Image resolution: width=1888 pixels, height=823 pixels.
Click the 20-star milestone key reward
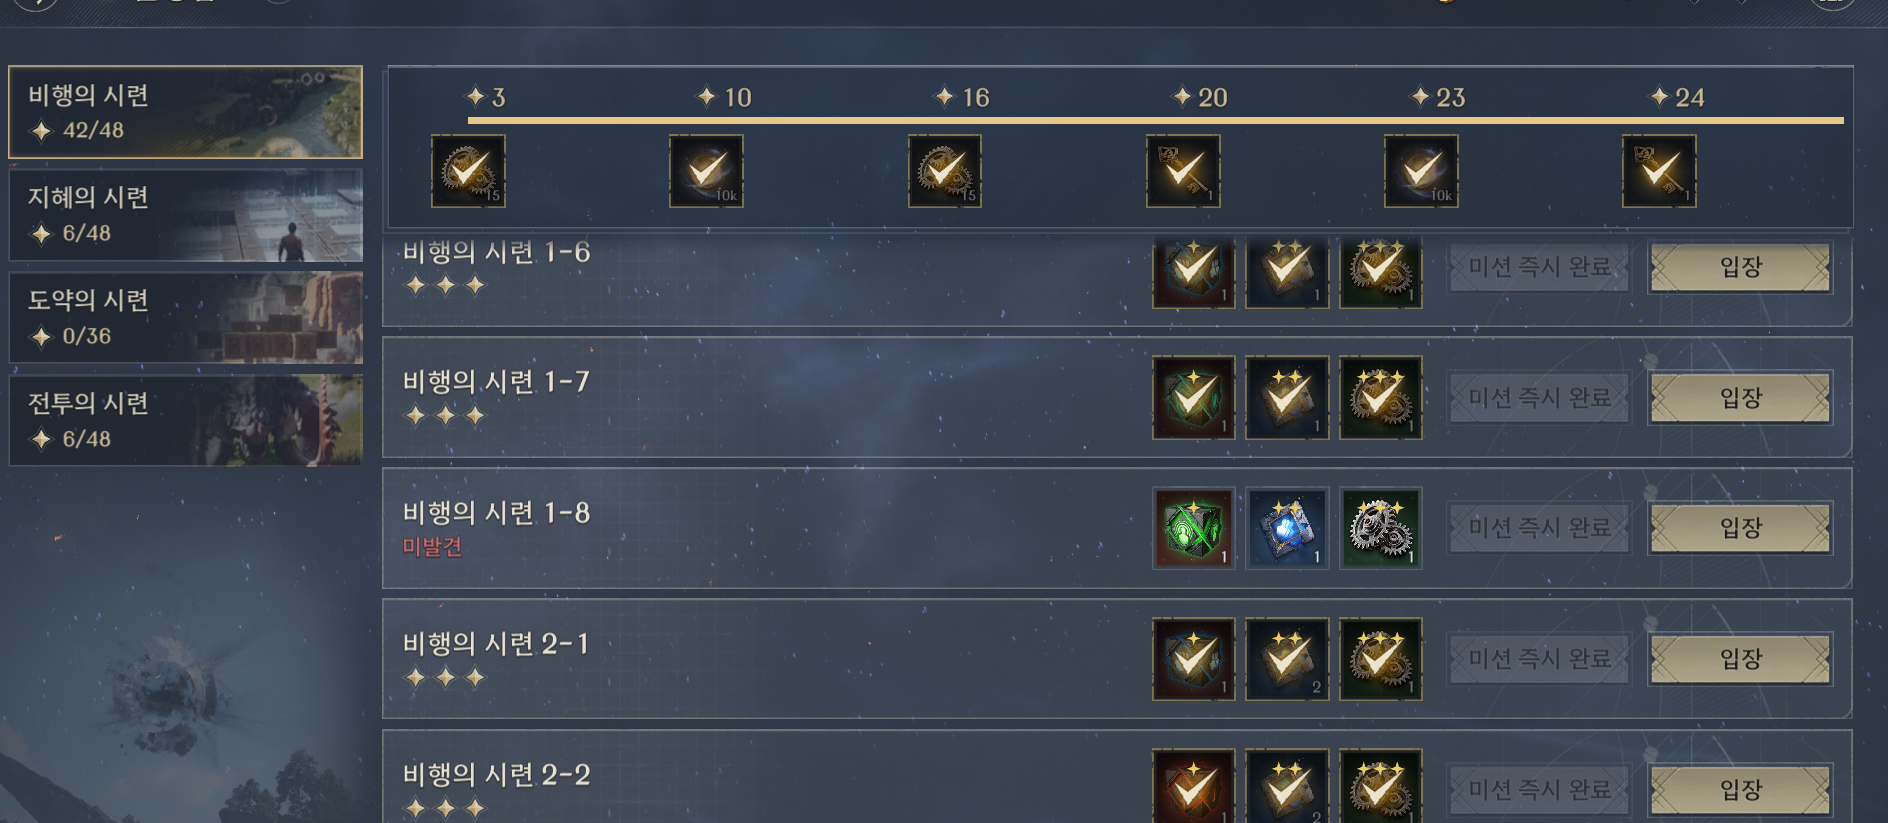(1183, 171)
